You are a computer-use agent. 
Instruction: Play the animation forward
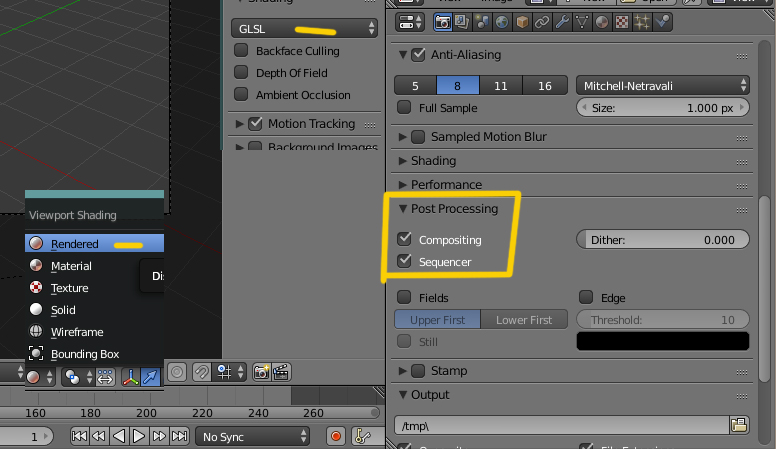[x=139, y=436]
